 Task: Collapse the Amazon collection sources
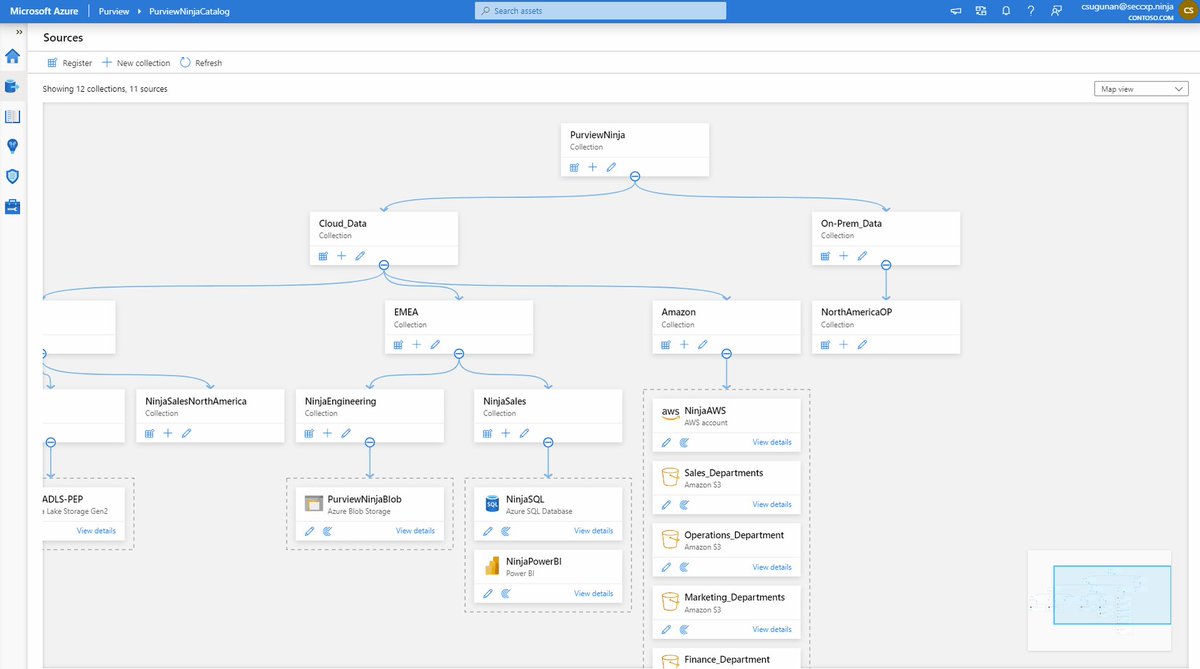click(726, 353)
